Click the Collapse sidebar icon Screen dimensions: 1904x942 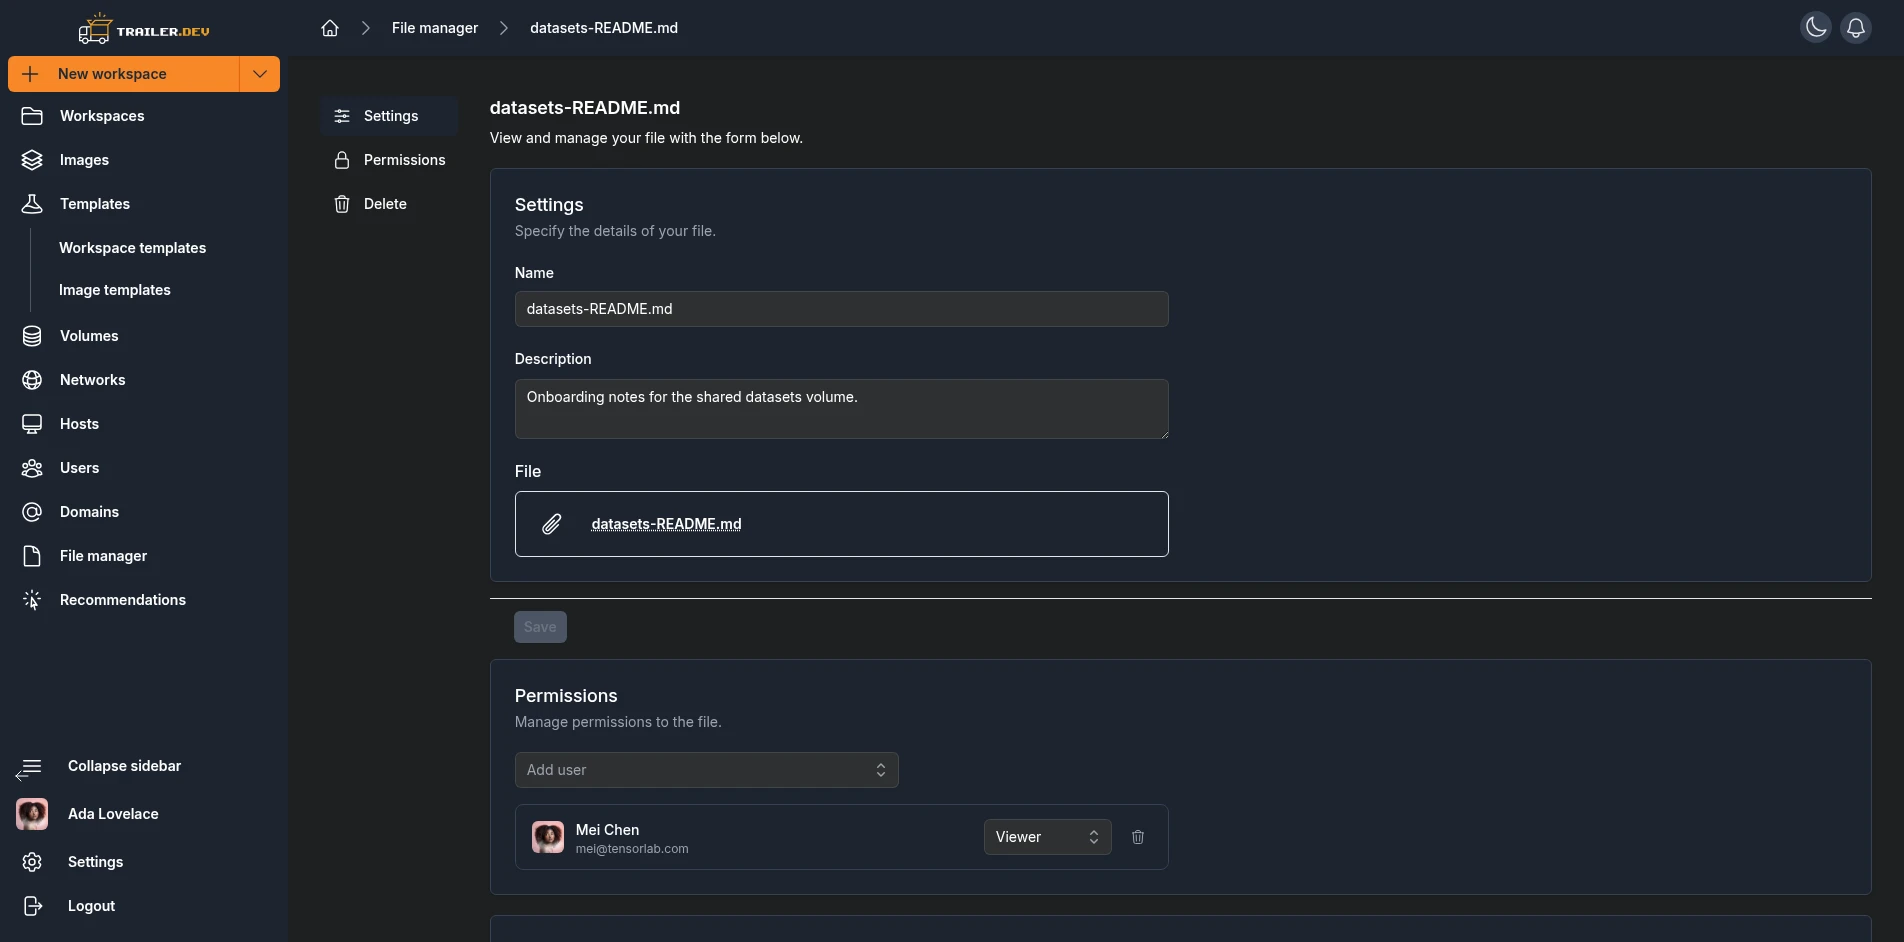(29, 767)
